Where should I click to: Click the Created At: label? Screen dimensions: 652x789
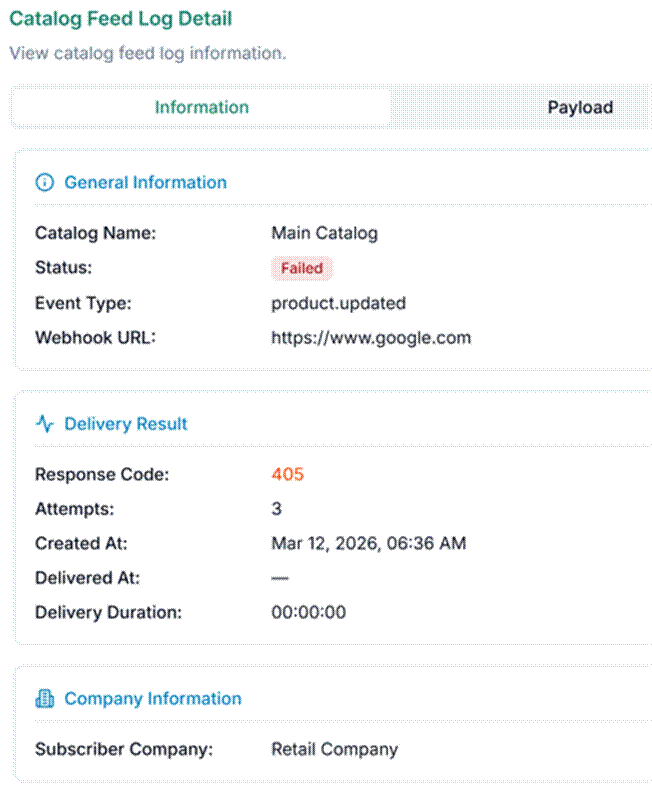[82, 543]
